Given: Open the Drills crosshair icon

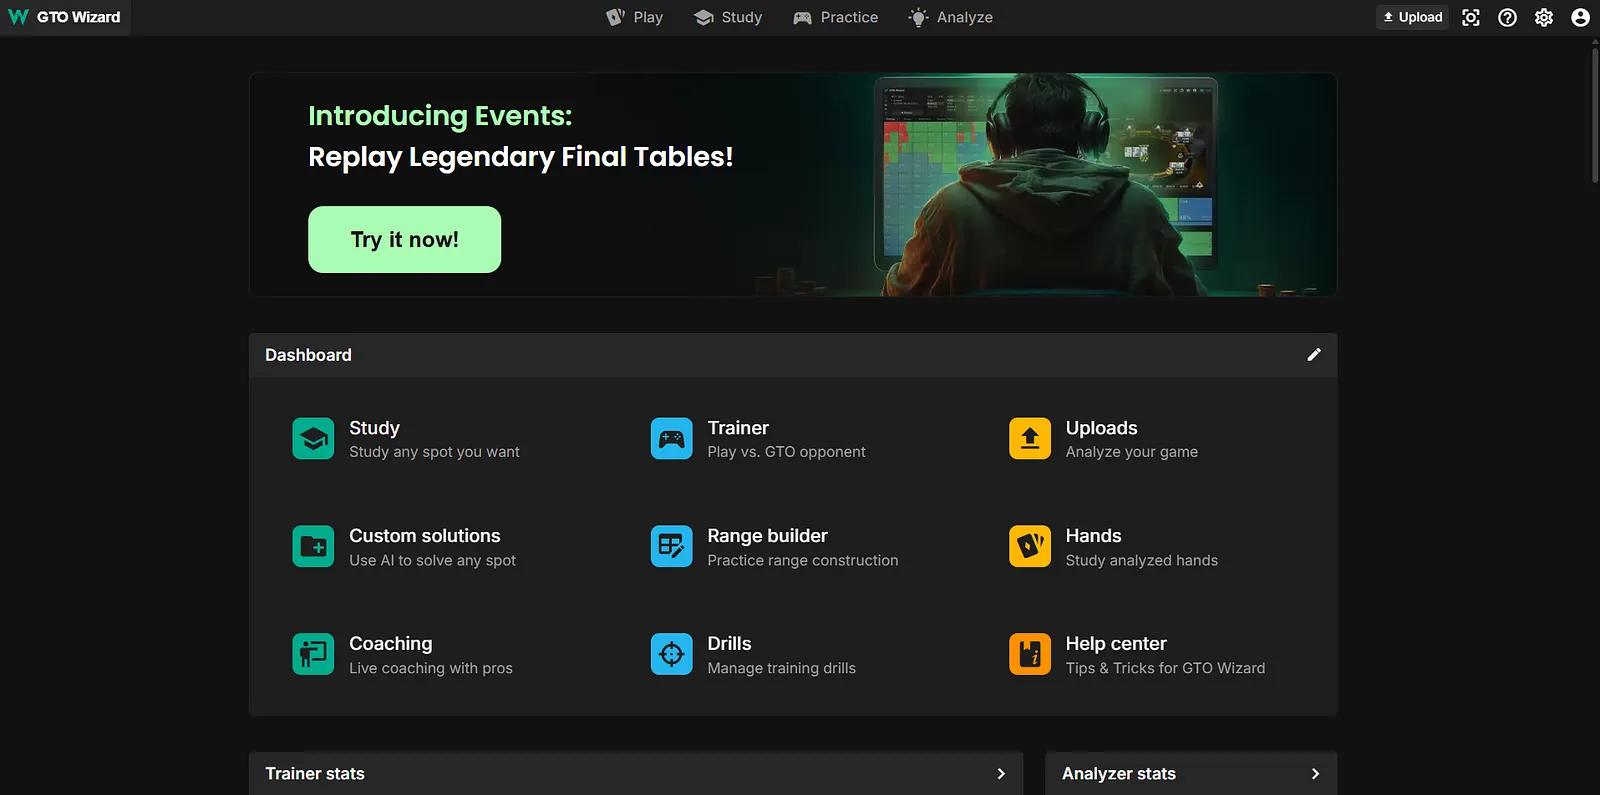Looking at the screenshot, I should (671, 655).
